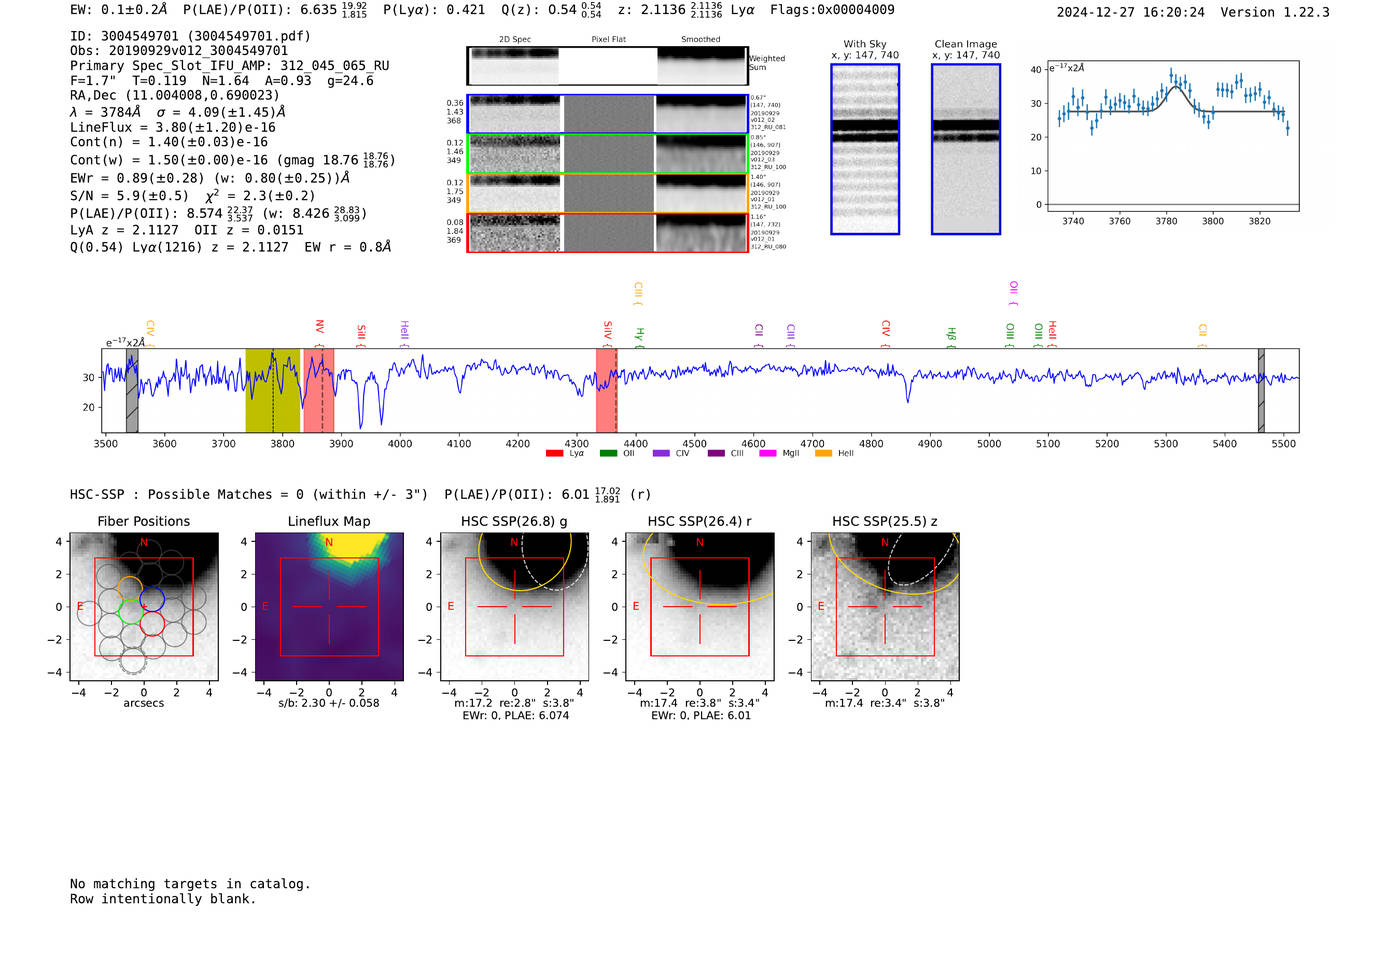The width and height of the screenshot is (1400, 953).
Task: Open the With Sky cutout image
Action: pyautogui.click(x=865, y=149)
